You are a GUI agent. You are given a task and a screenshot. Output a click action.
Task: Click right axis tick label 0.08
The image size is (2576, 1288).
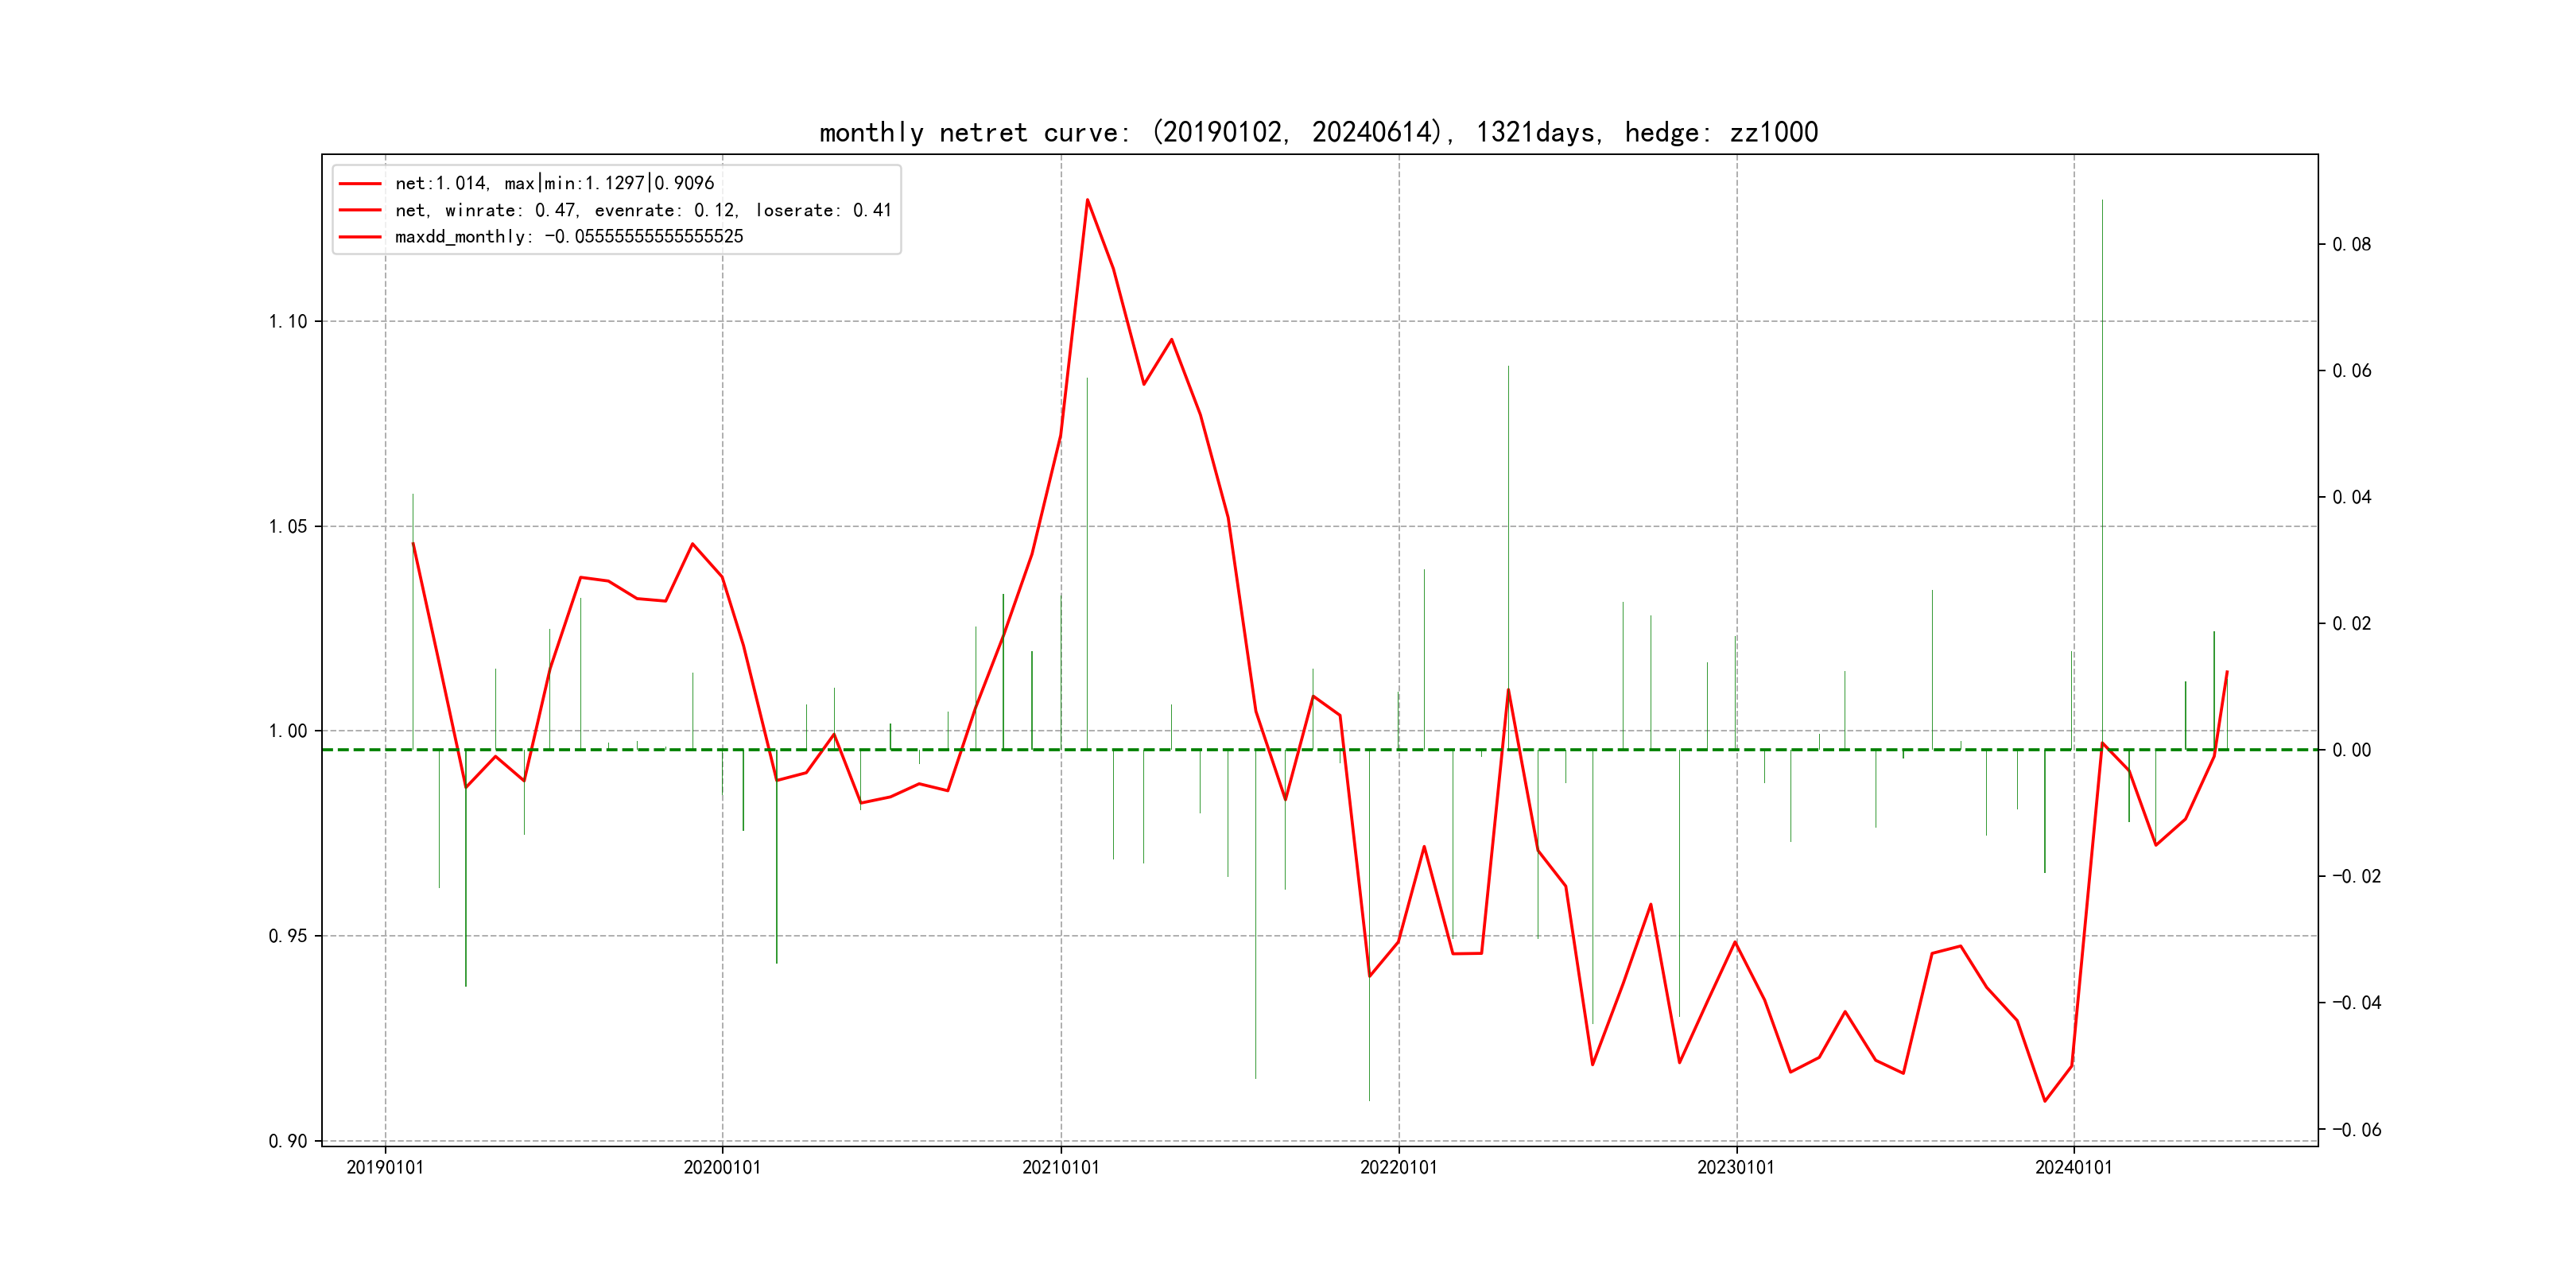tap(2351, 244)
